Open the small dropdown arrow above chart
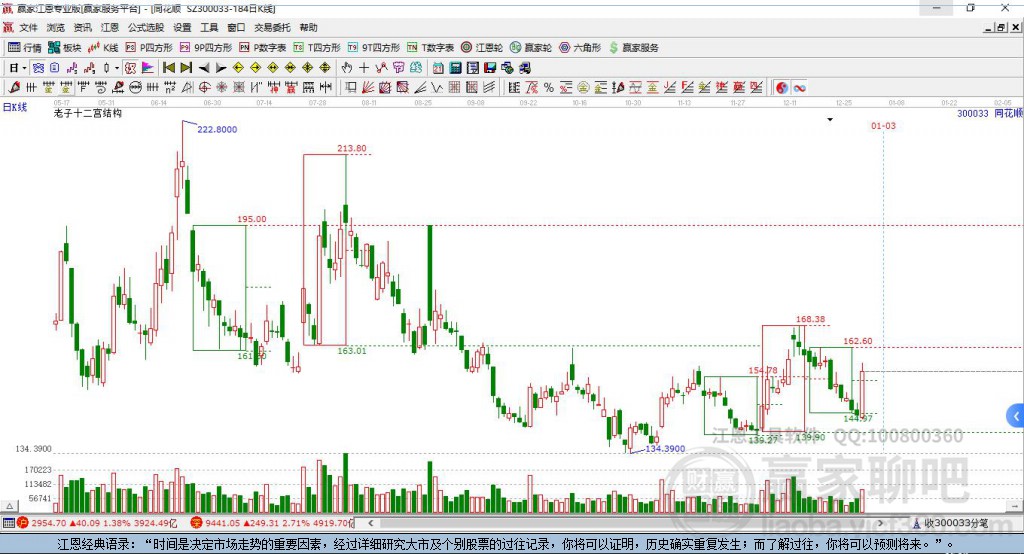Screen dimensions: 1024x554 tap(830, 120)
